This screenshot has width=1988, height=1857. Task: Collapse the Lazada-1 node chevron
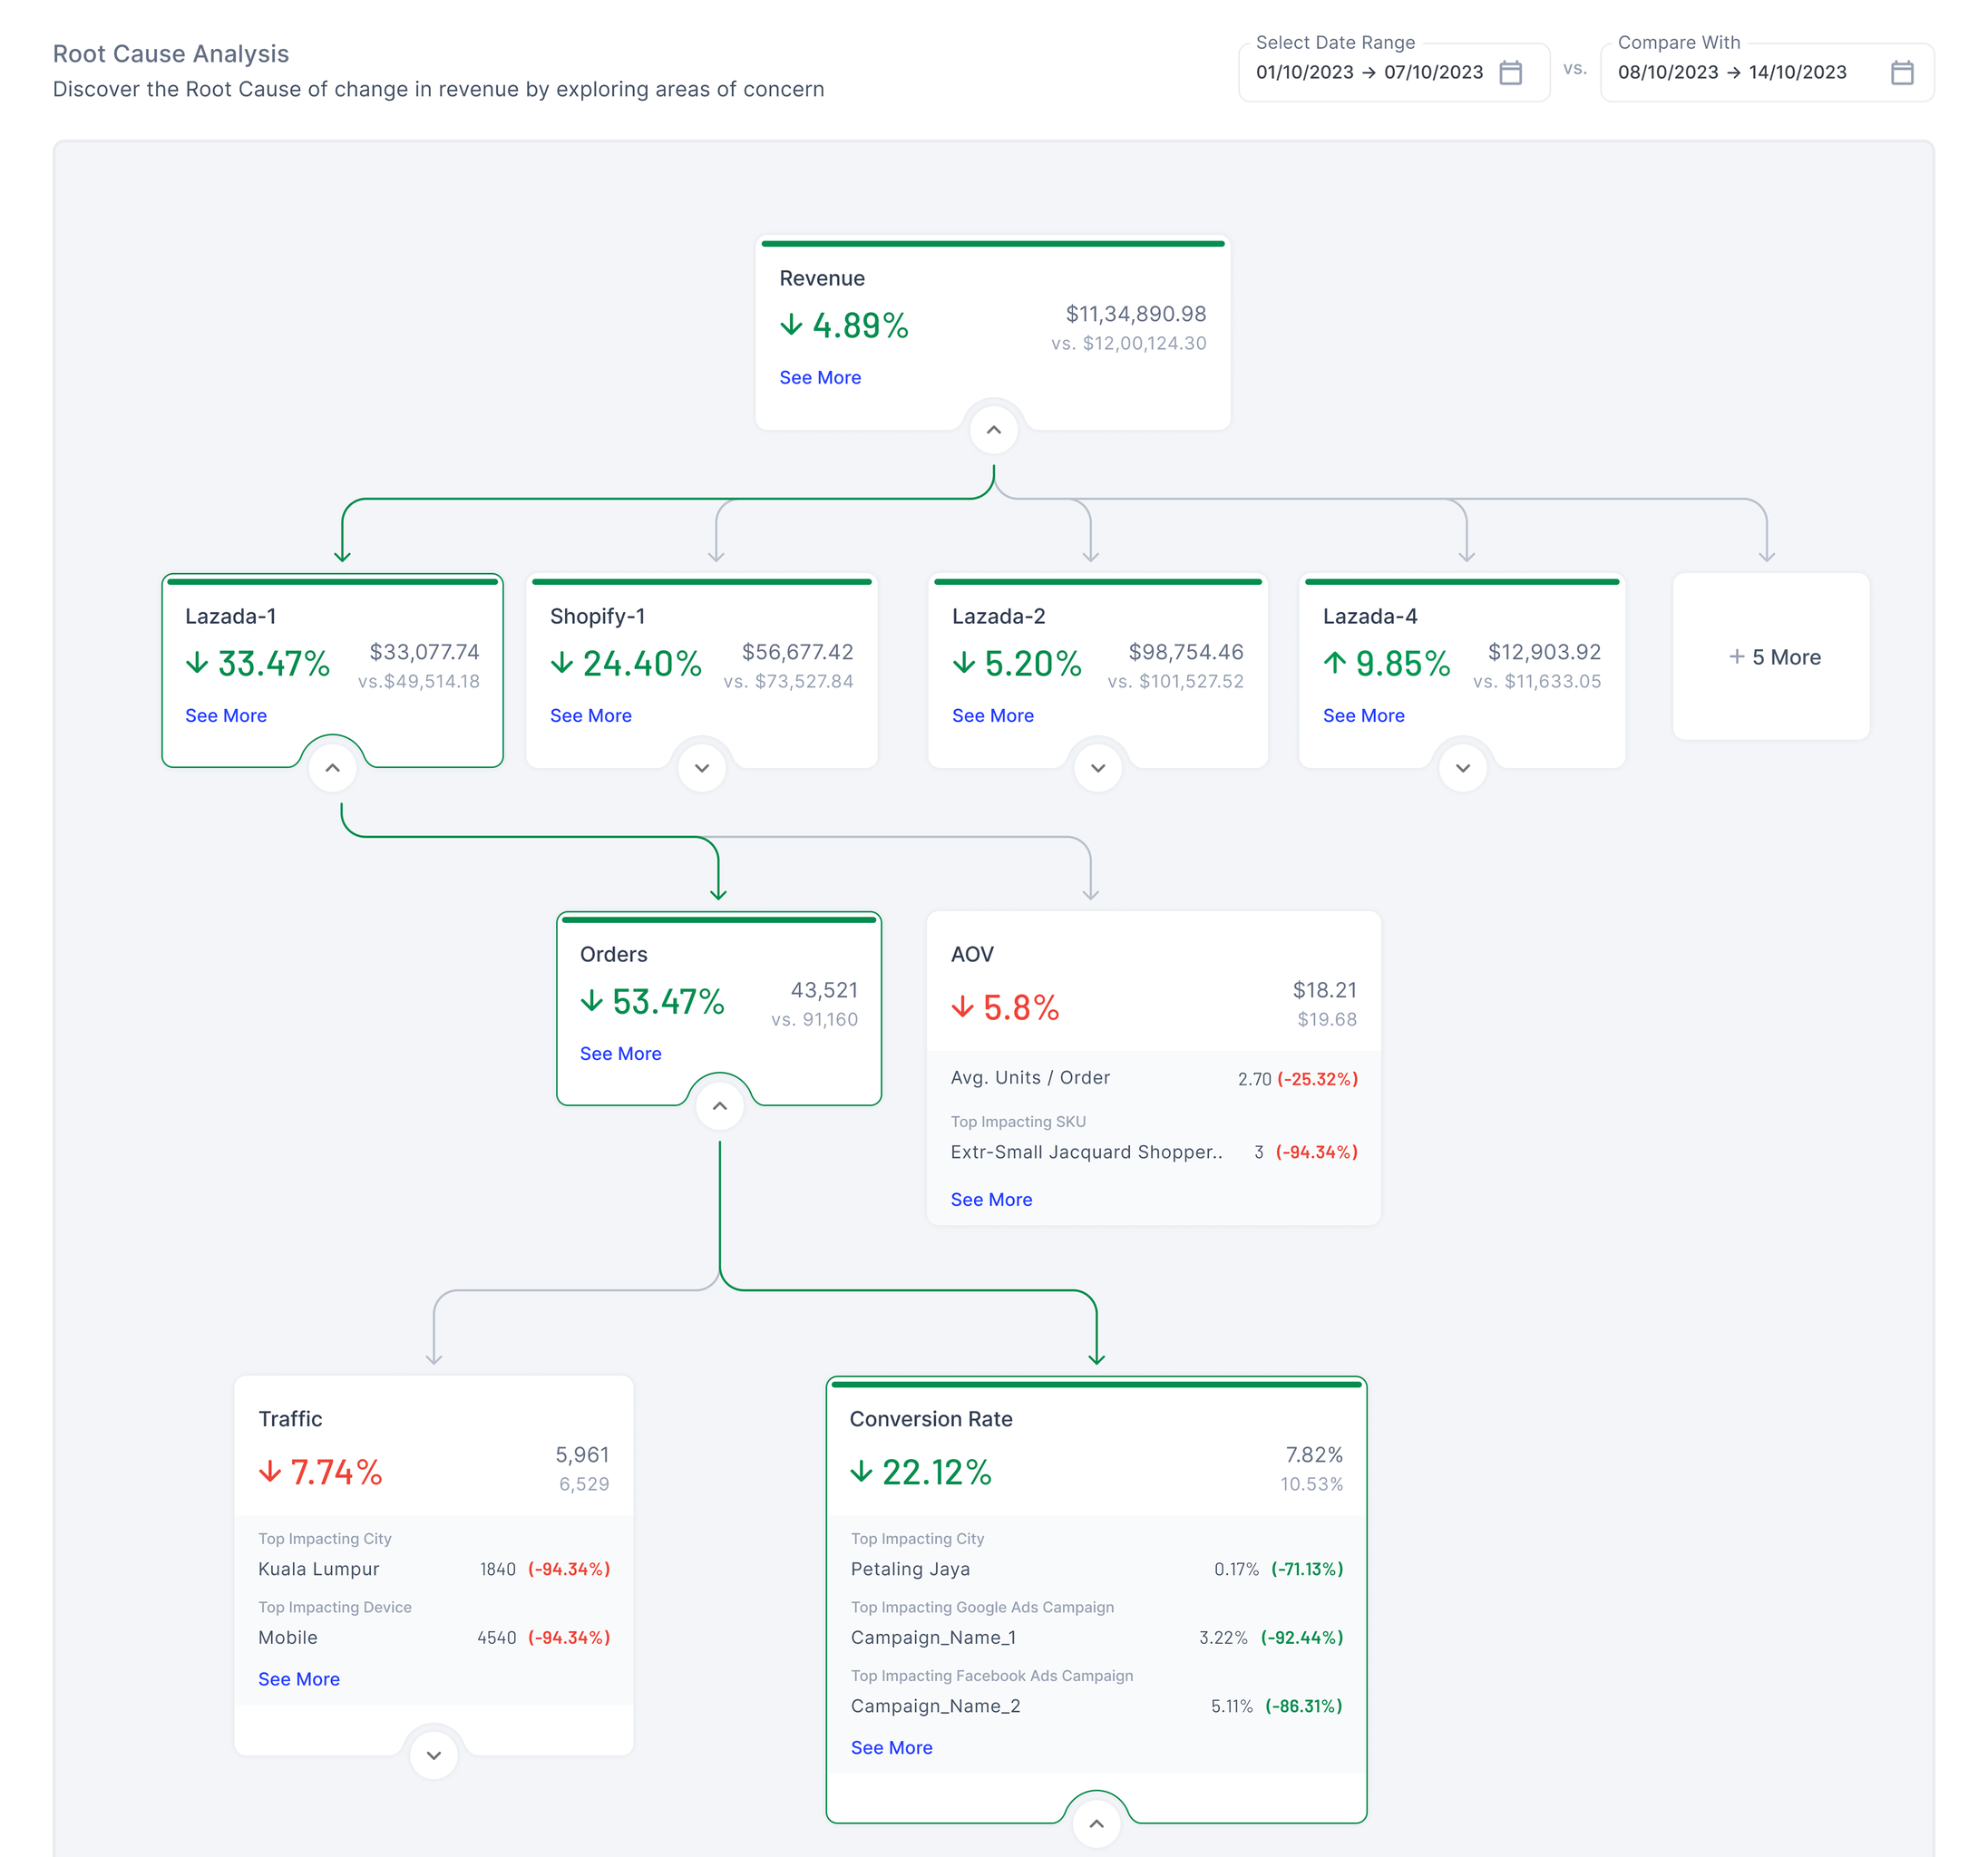333,768
